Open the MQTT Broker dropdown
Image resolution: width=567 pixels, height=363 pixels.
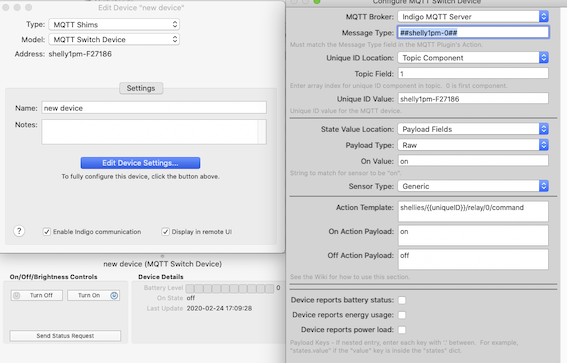pyautogui.click(x=473, y=17)
